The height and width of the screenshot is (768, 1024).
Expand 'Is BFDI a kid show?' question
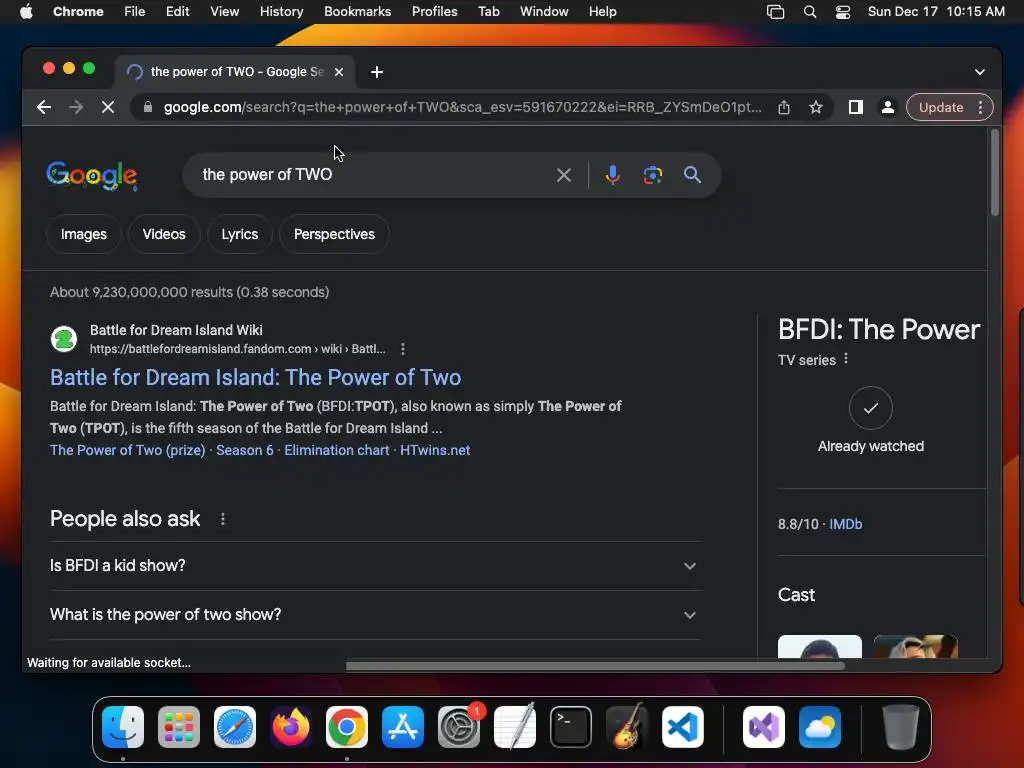[x=376, y=566]
